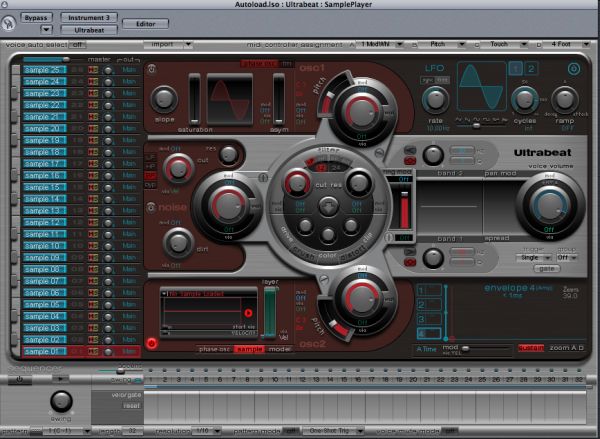Viewport: 600px width, 439px height.
Task: Toggle the noise generator power button
Action: tap(151, 207)
